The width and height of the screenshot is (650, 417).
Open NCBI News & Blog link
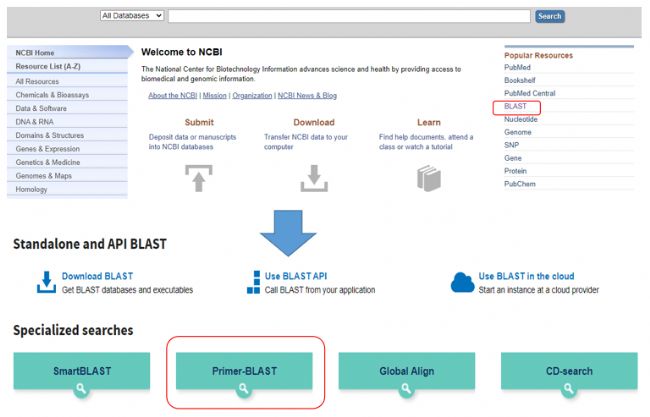coord(307,95)
